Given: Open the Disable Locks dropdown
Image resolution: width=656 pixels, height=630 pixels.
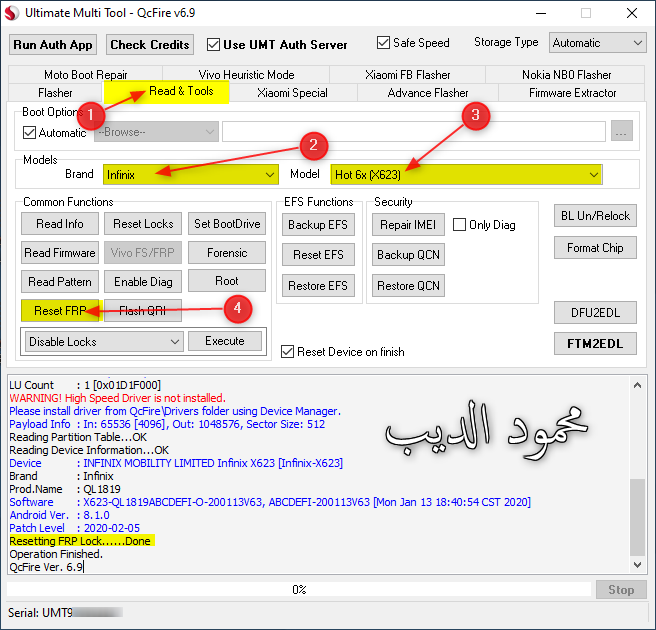Looking at the screenshot, I should tap(104, 341).
